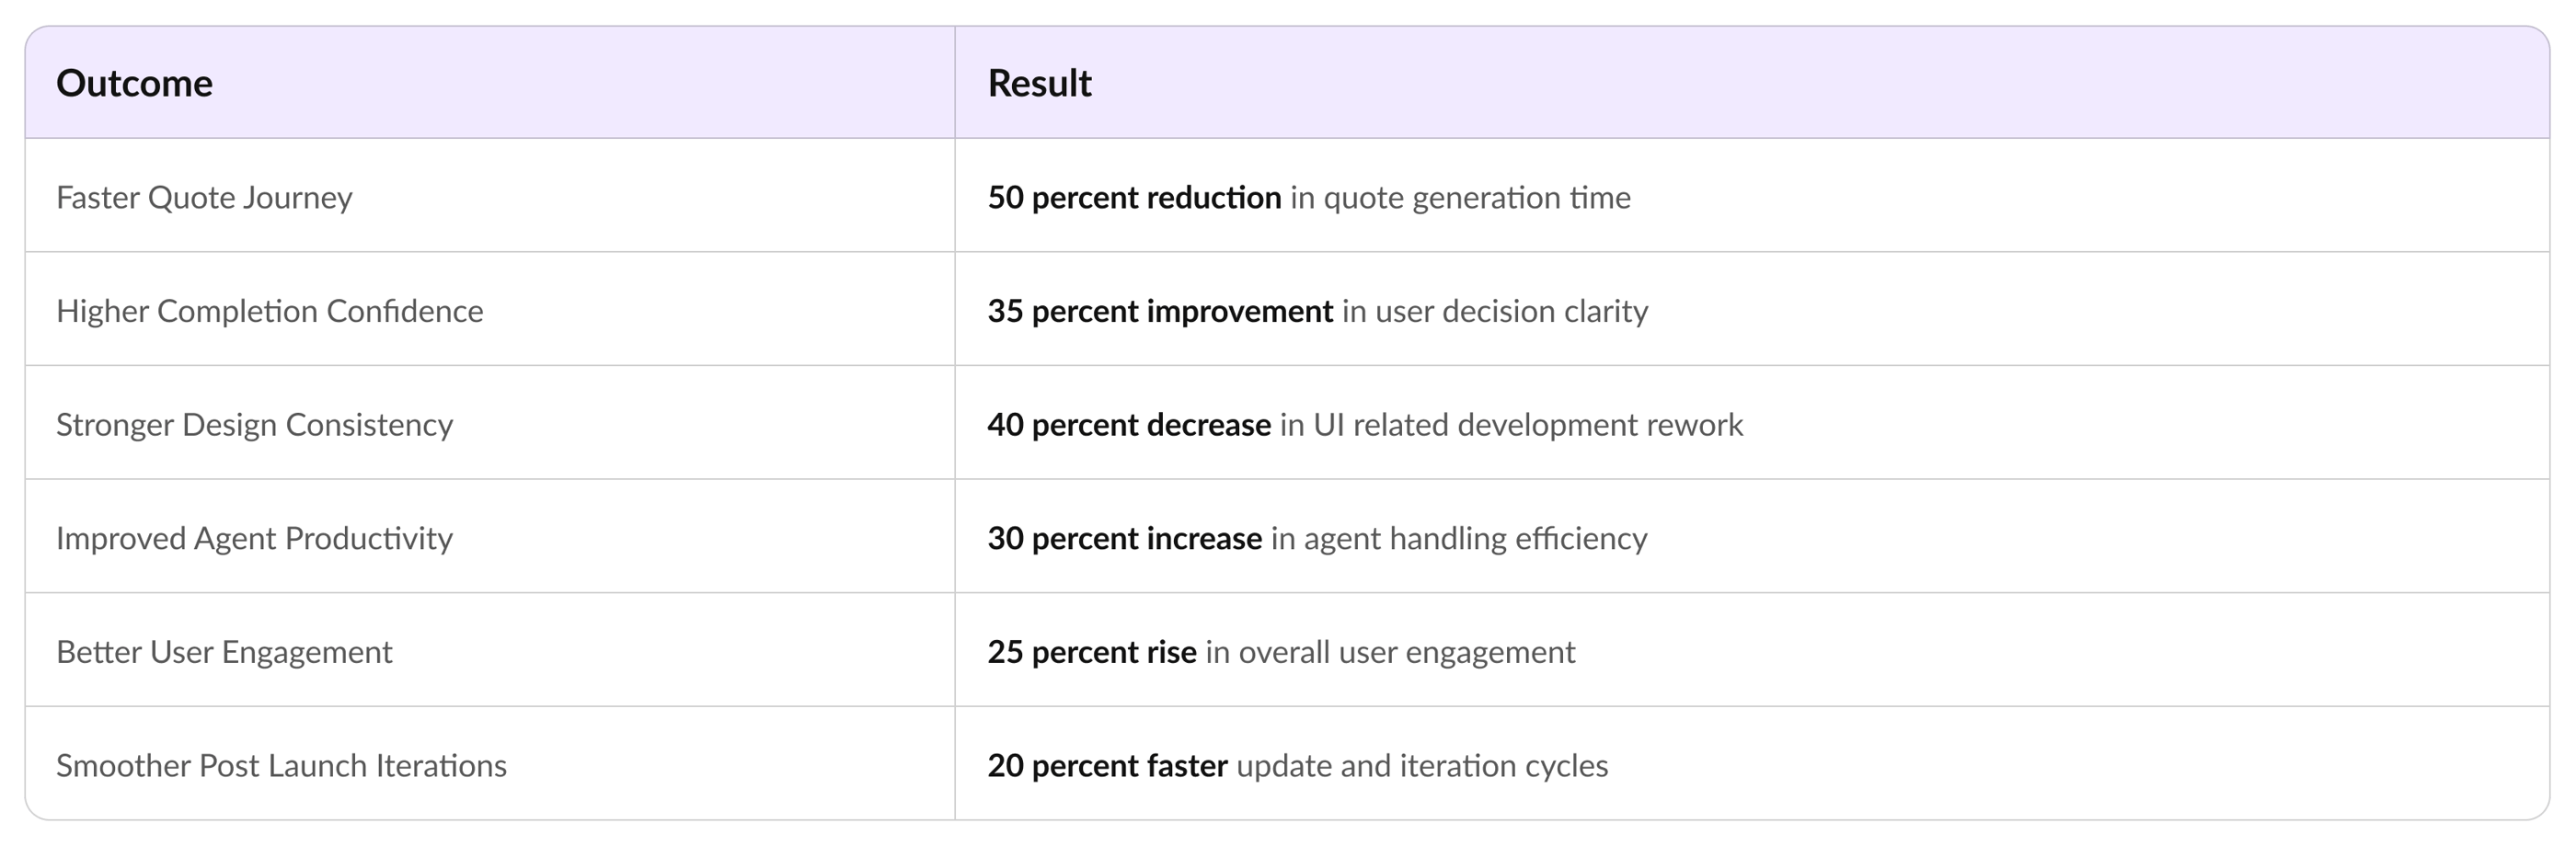Click the Outcome column header
Image resolution: width=2576 pixels, height=846 pixels.
pos(134,83)
